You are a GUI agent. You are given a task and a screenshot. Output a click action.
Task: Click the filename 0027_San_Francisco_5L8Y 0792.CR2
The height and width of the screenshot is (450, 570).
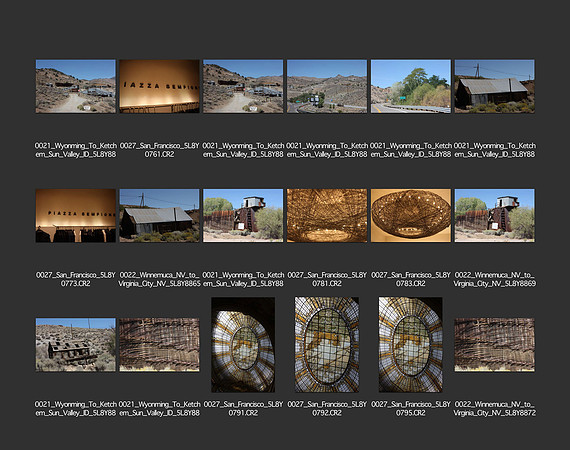coord(327,409)
